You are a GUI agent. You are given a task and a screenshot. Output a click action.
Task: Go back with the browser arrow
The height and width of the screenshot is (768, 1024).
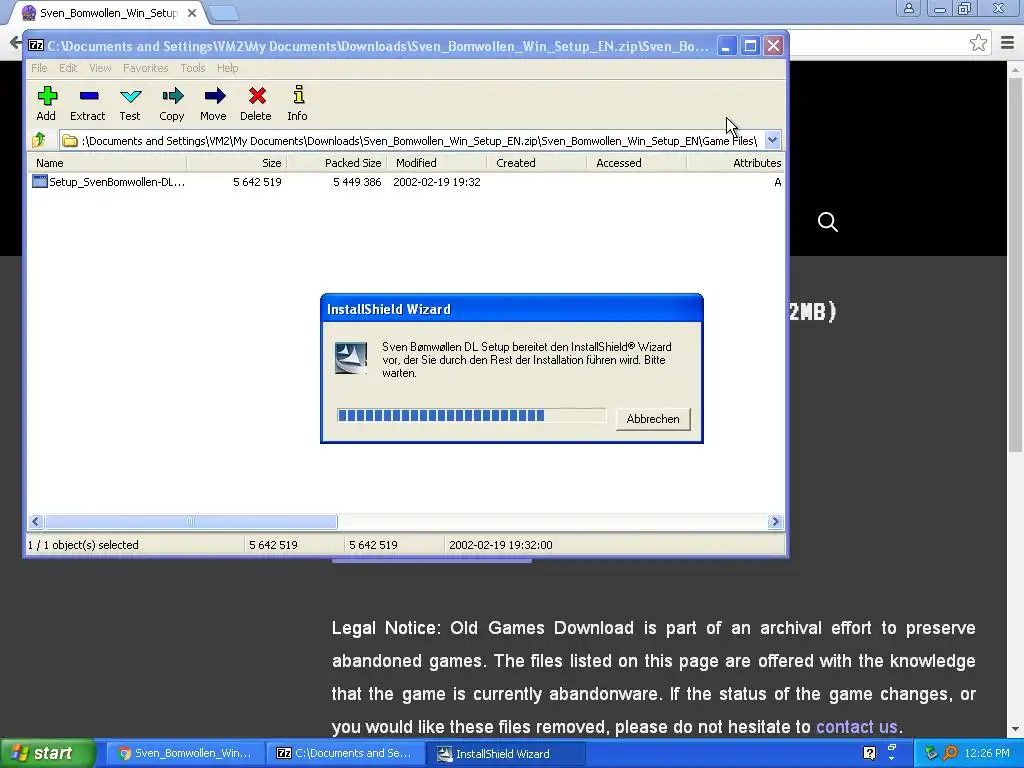pyautogui.click(x=16, y=43)
